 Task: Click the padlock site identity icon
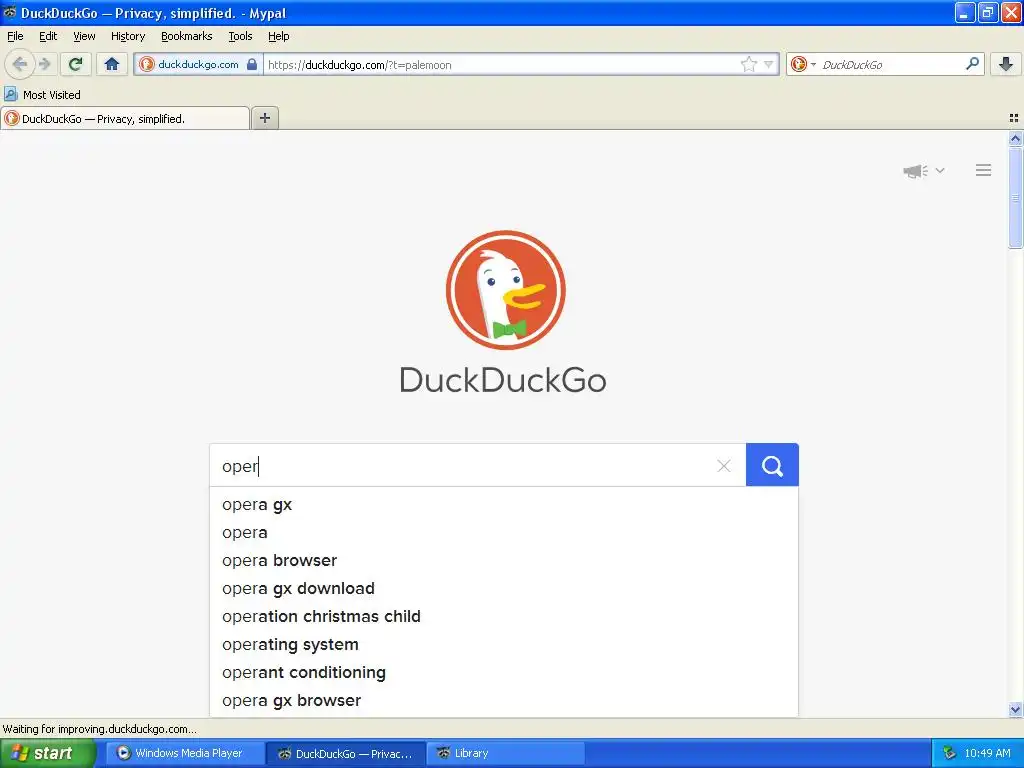pos(252,64)
